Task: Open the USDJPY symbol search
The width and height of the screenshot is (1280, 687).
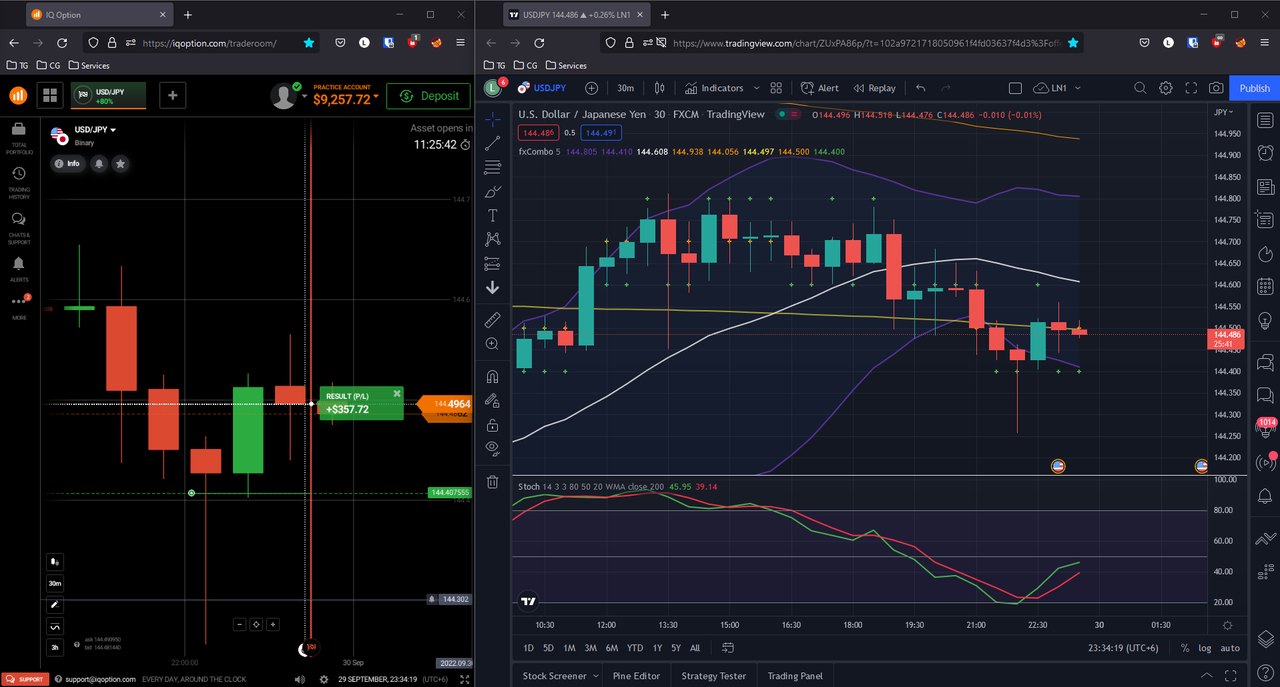Action: pos(542,88)
